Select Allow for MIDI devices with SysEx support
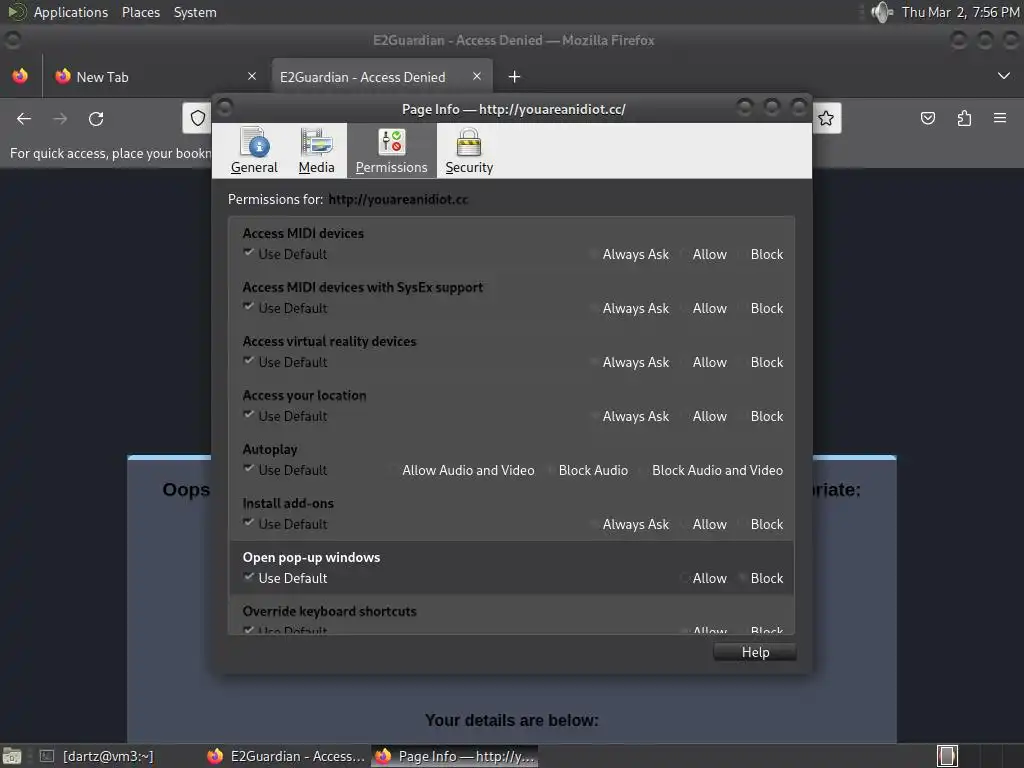Image resolution: width=1024 pixels, height=768 pixels. point(704,308)
